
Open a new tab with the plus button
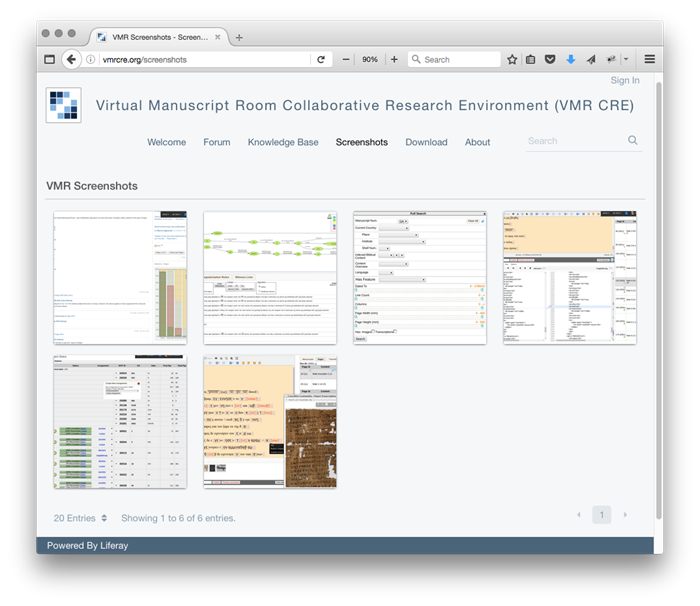(x=239, y=37)
